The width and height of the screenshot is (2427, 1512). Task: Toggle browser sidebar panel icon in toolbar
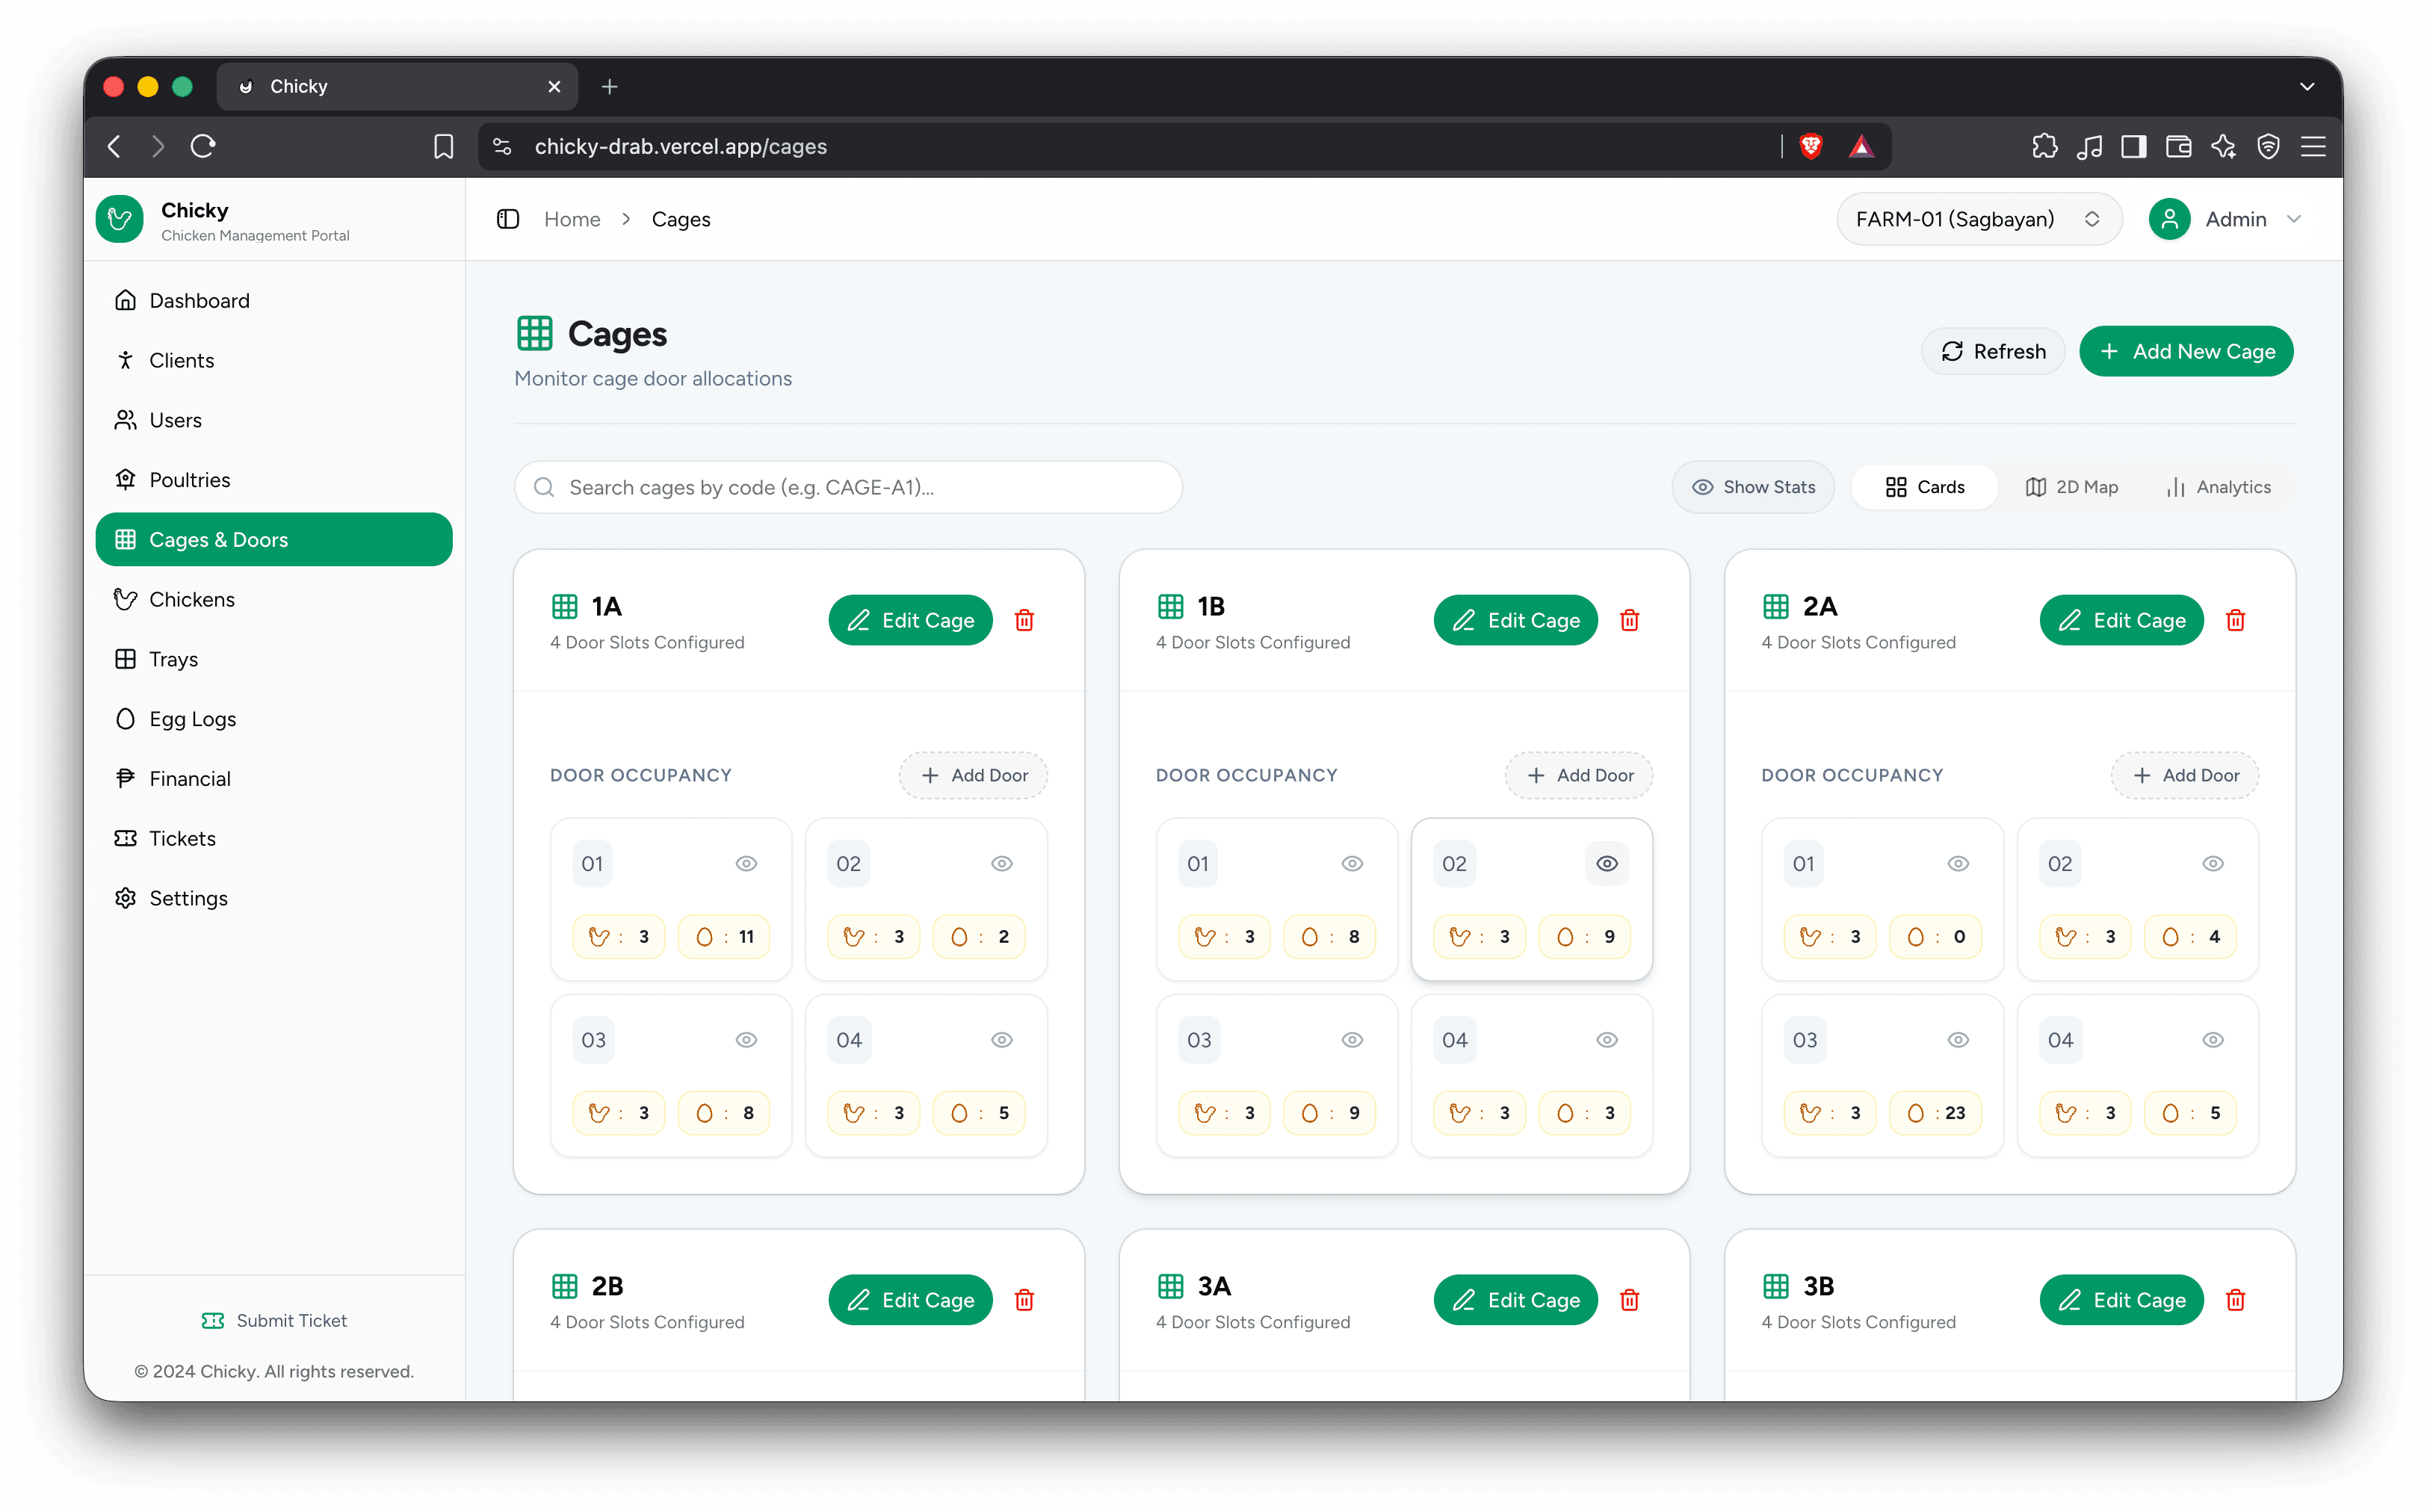click(x=2133, y=146)
